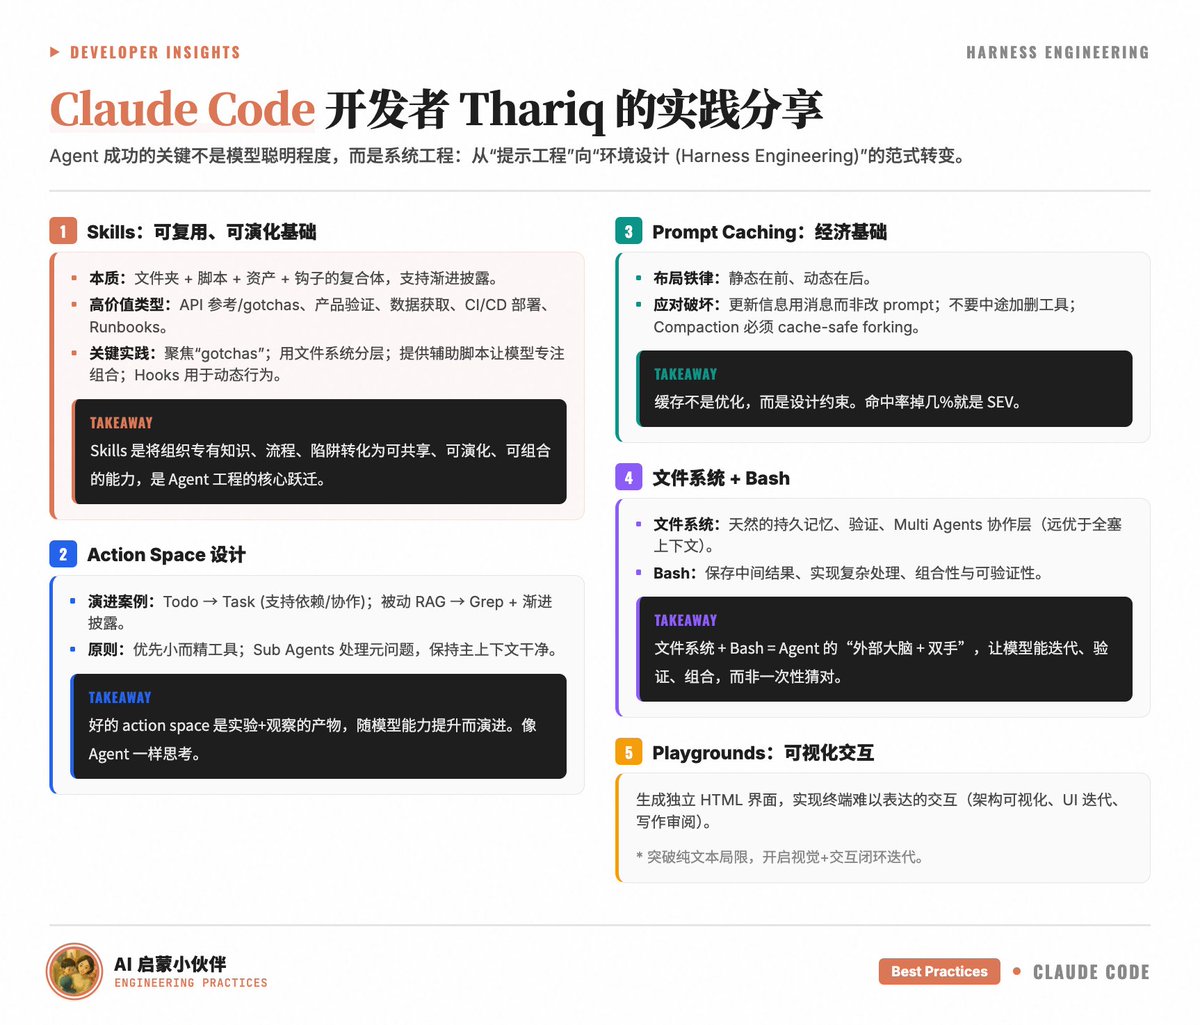Image resolution: width=1200 pixels, height=1025 pixels.
Task: Click the DEVELOPER INSIGHTS label
Action: coord(155,52)
